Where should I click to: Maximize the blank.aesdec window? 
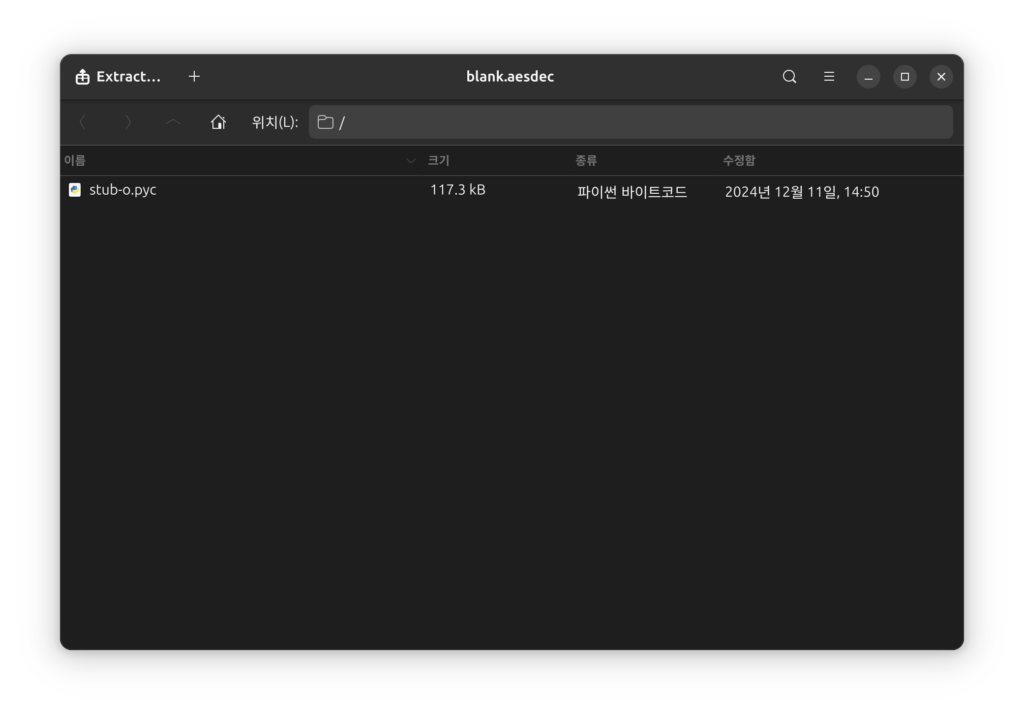coord(904,76)
